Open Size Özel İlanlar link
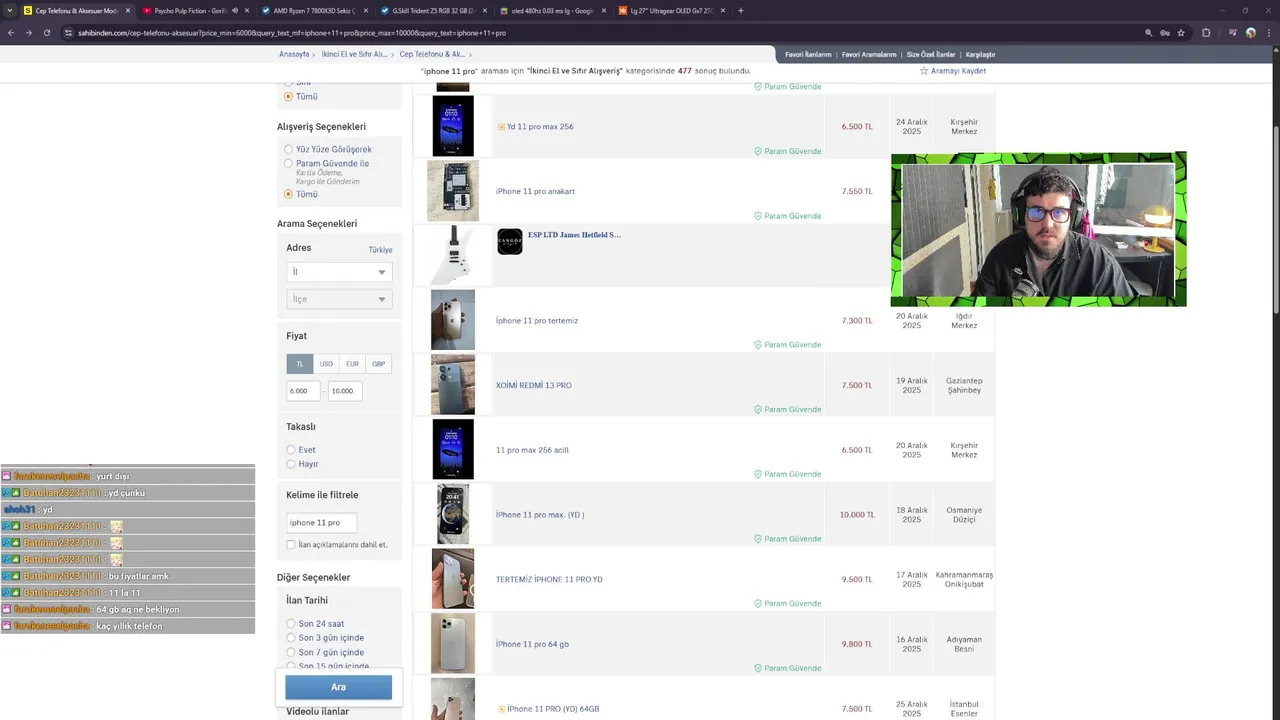 [x=931, y=55]
